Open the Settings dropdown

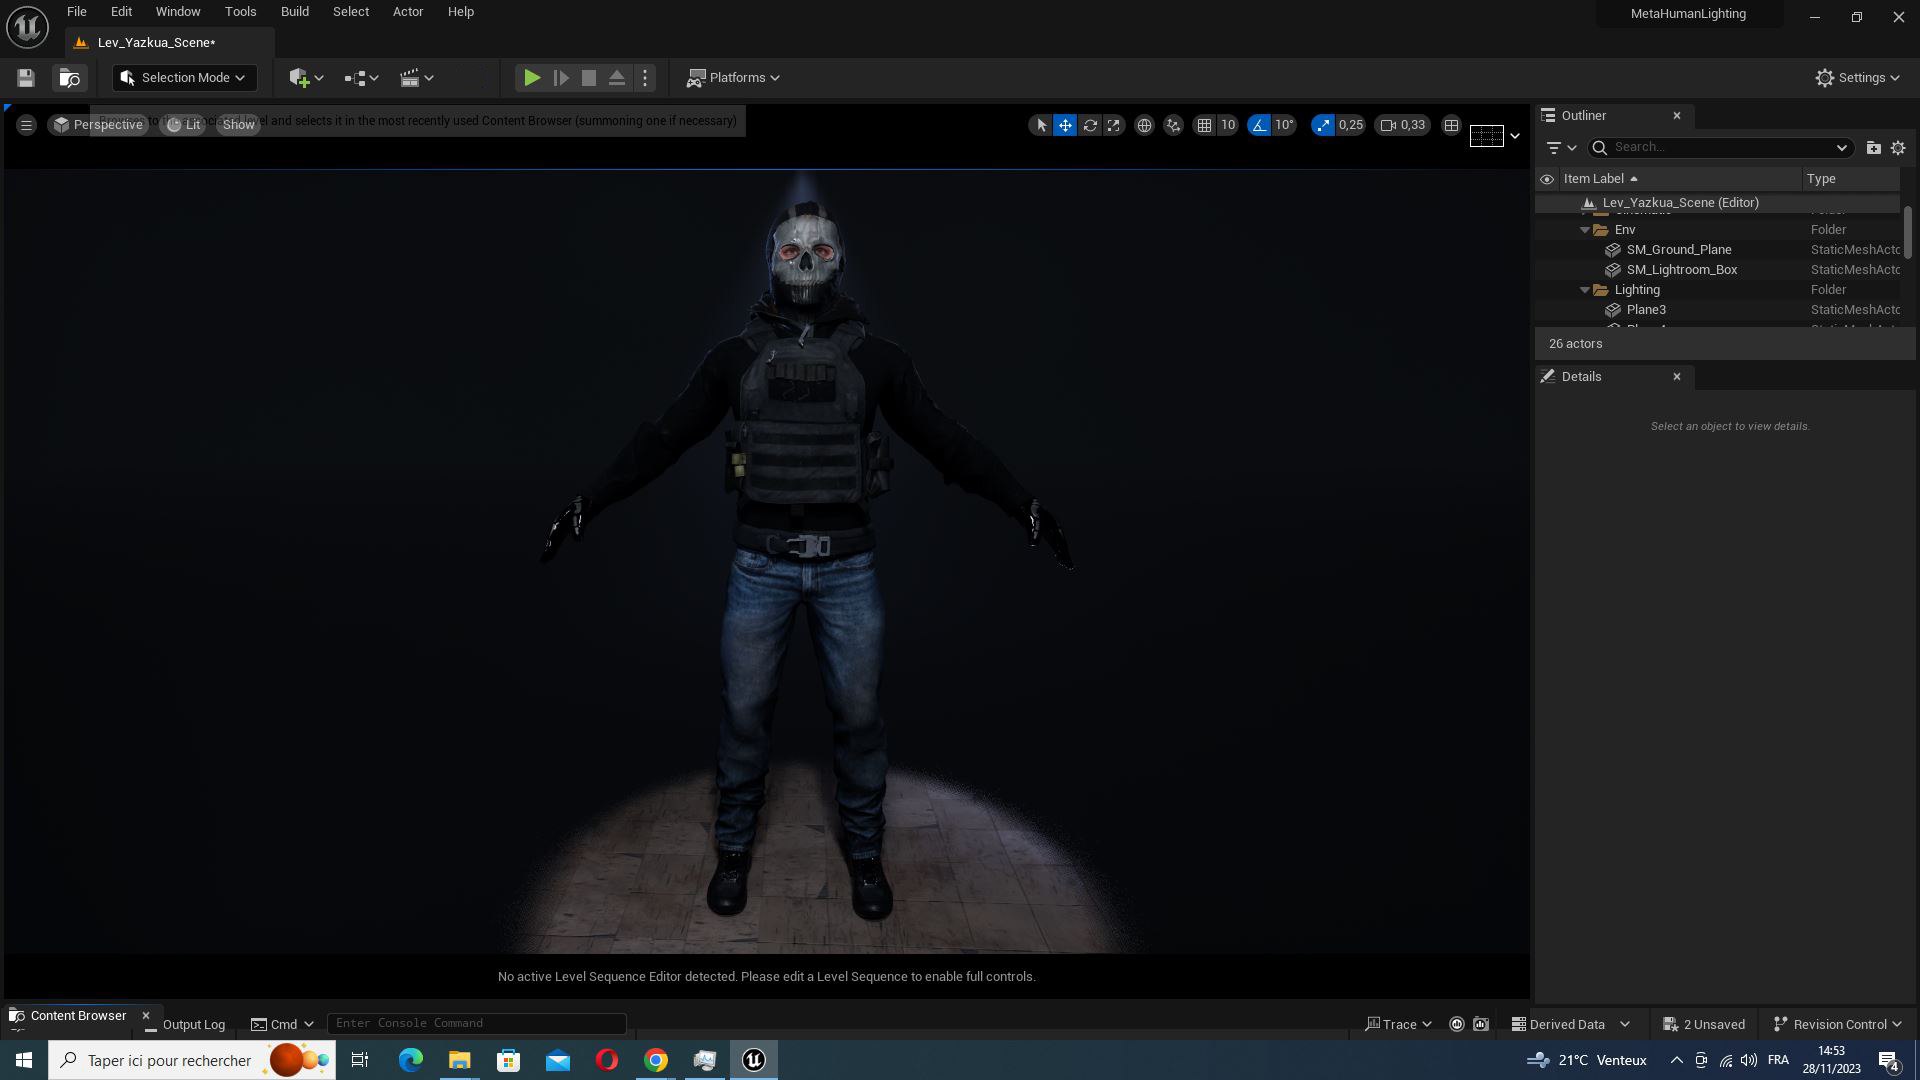pyautogui.click(x=1857, y=78)
